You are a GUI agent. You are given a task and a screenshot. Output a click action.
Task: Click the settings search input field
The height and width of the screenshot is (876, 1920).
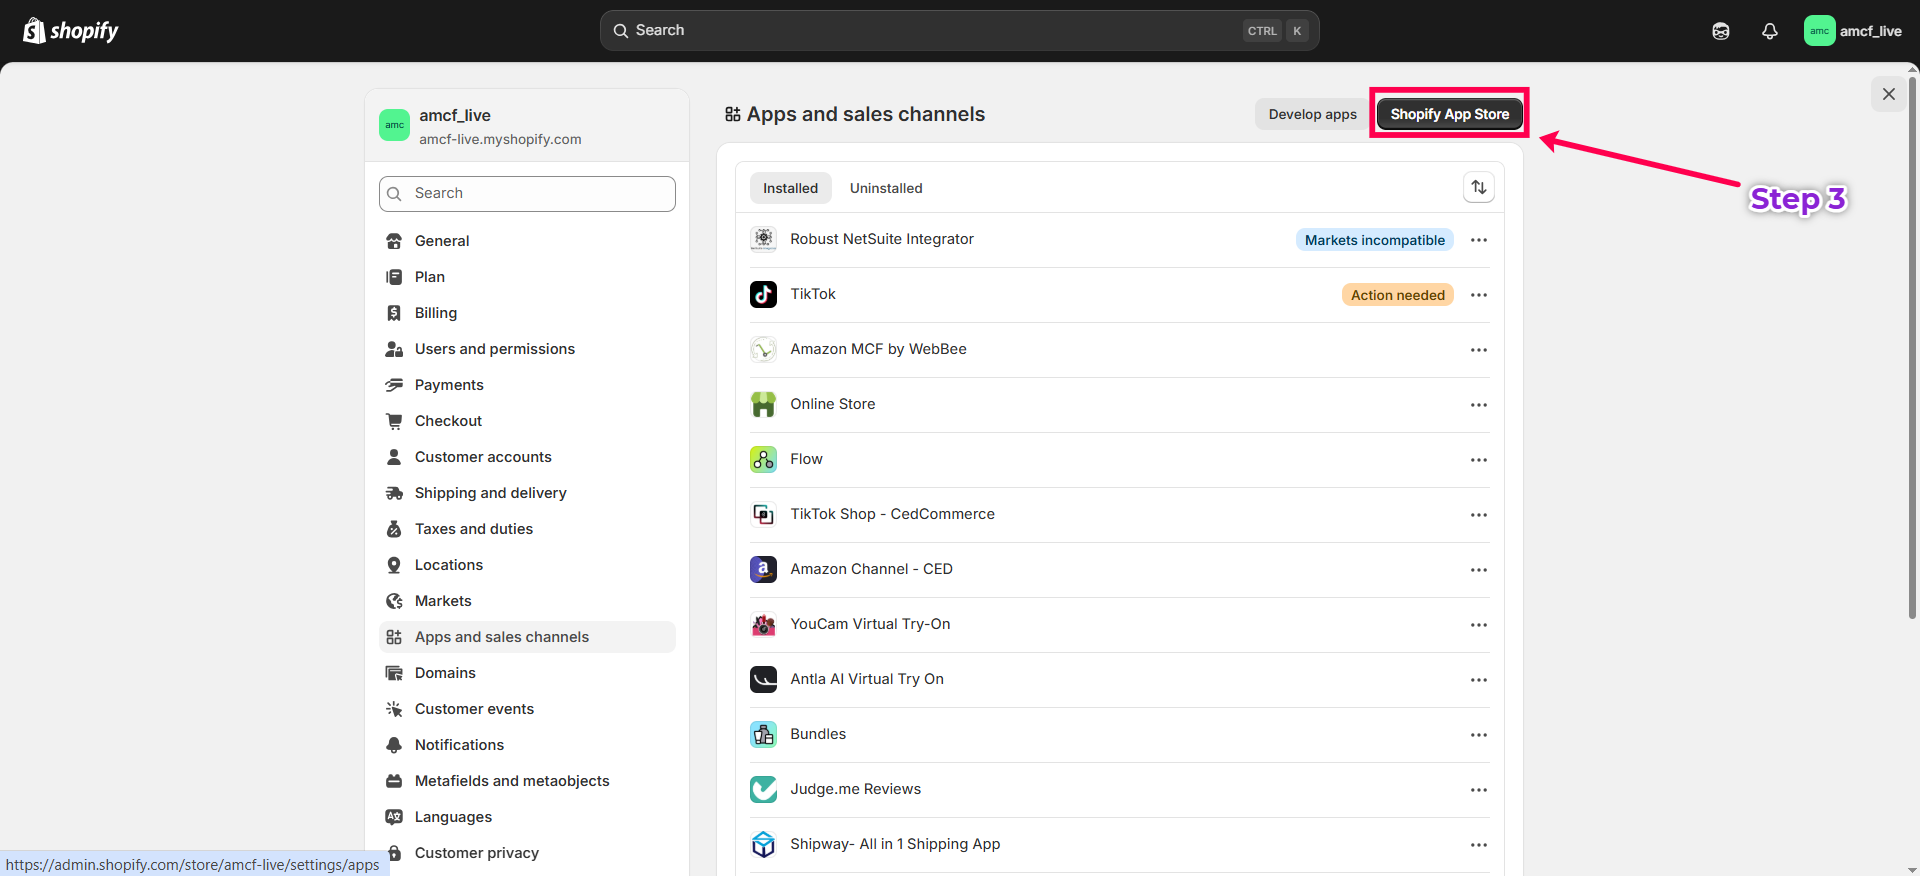click(527, 194)
